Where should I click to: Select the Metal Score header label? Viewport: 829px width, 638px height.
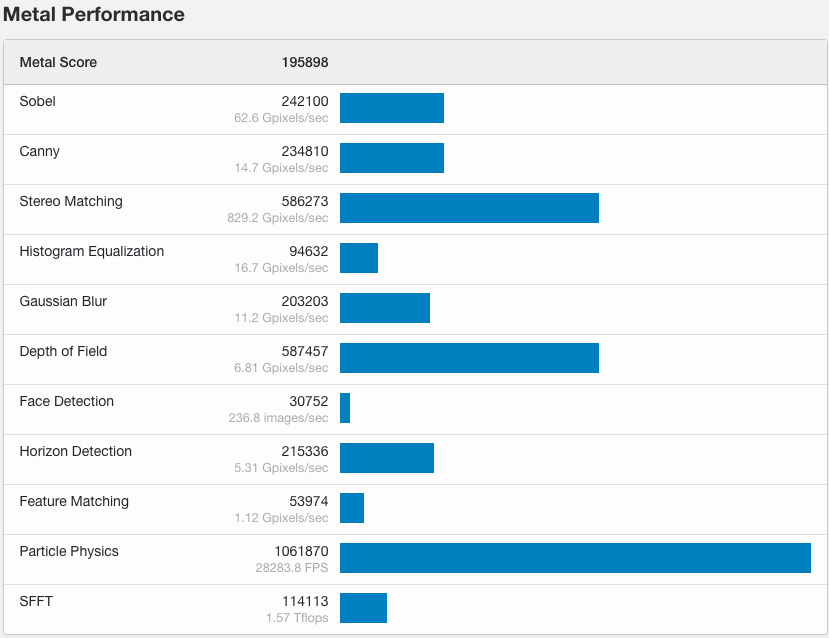coord(58,62)
